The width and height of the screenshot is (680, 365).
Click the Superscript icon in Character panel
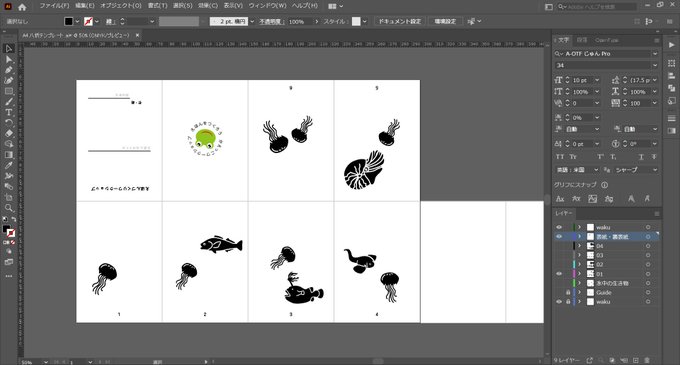(601, 156)
